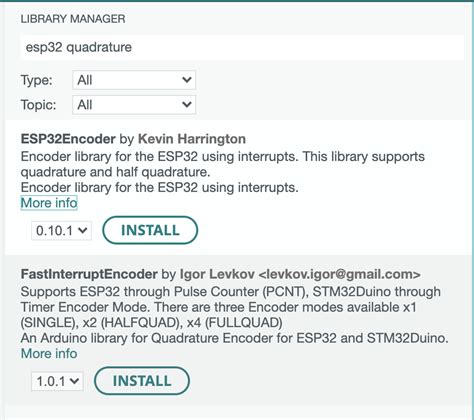Open More info link for FastInterruptEncoder

coord(49,354)
